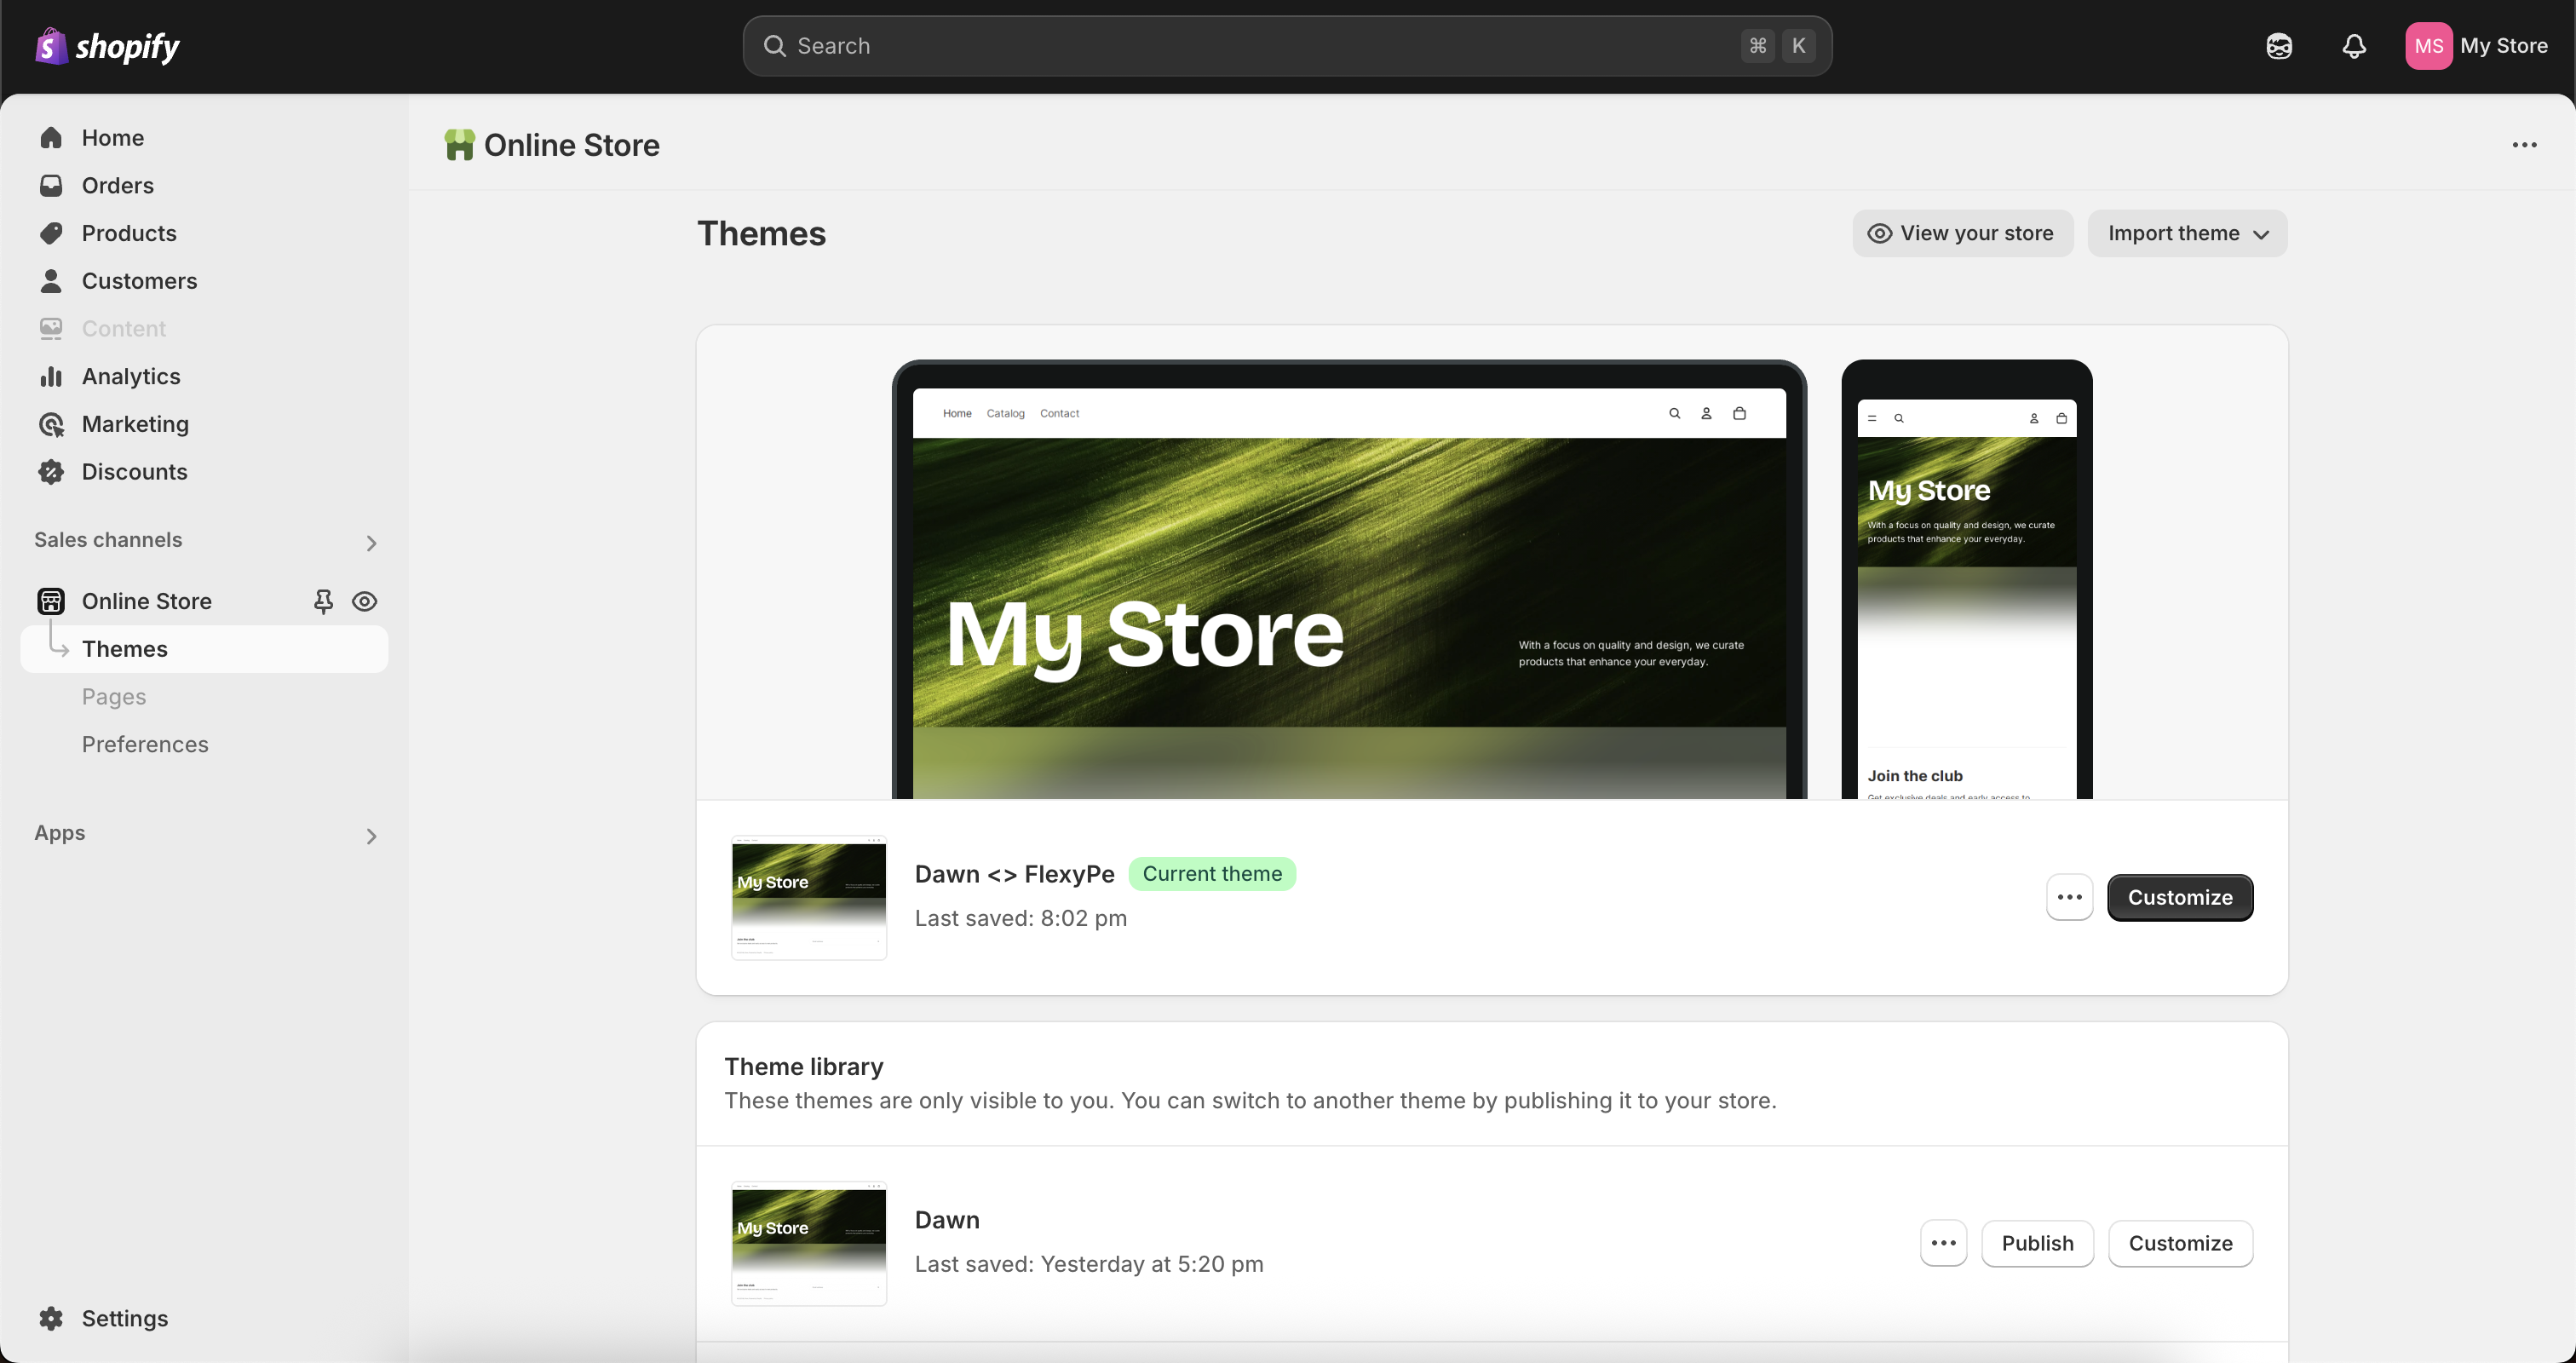The width and height of the screenshot is (2576, 1363).
Task: Open the notifications bell
Action: (x=2354, y=46)
